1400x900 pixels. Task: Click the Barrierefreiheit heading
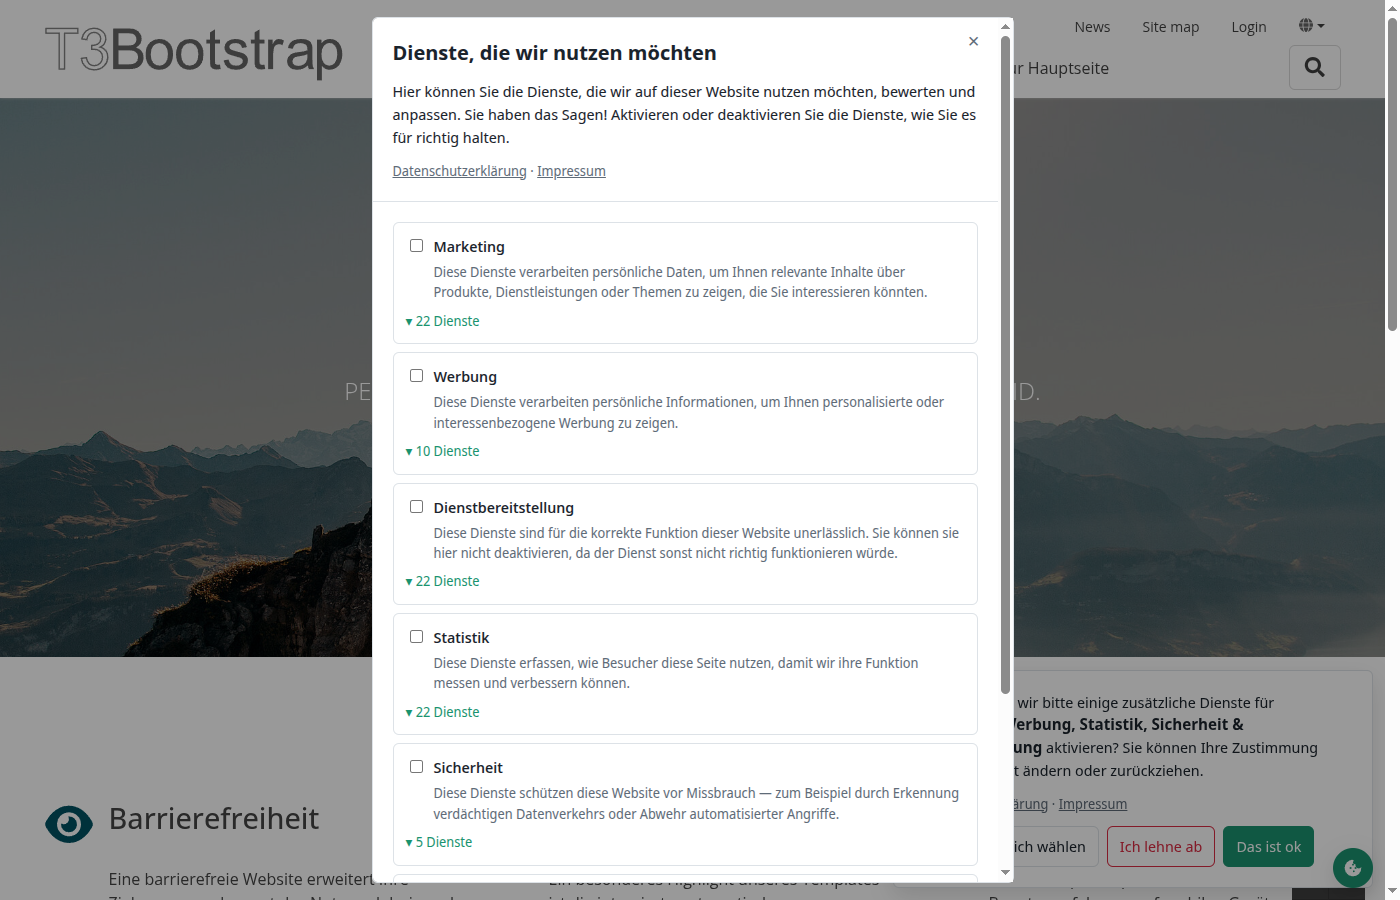(x=214, y=819)
